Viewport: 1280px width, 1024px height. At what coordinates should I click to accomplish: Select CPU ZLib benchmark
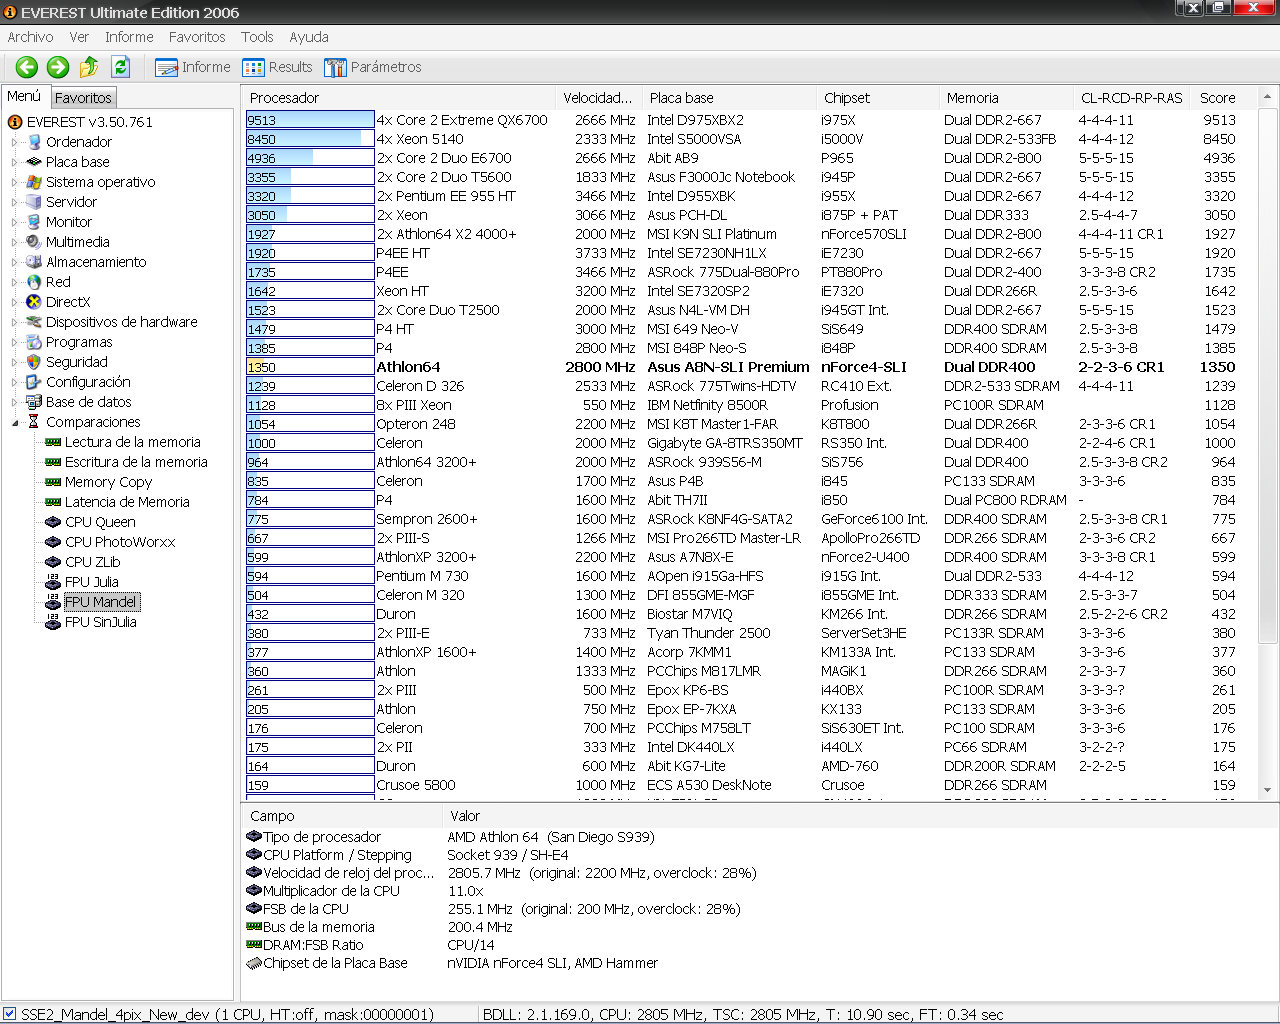pyautogui.click(x=93, y=562)
